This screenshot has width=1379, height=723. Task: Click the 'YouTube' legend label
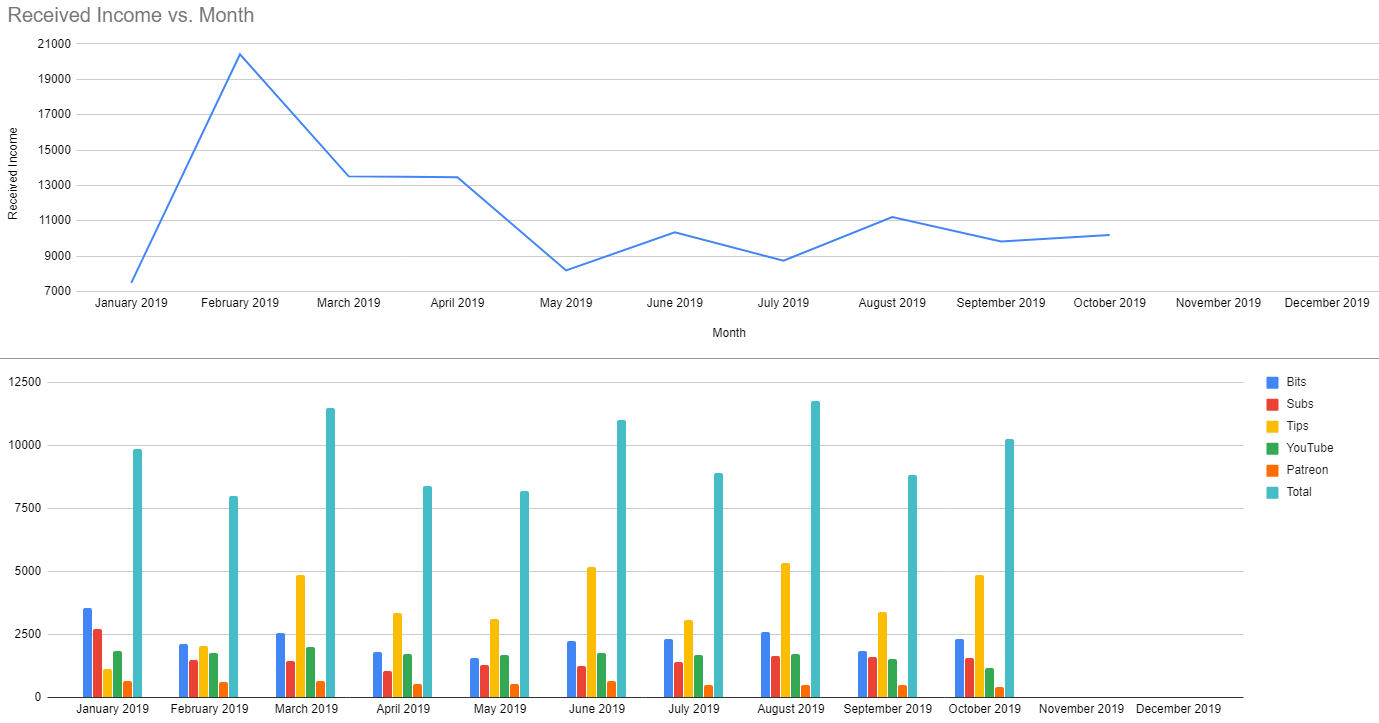tap(1310, 448)
